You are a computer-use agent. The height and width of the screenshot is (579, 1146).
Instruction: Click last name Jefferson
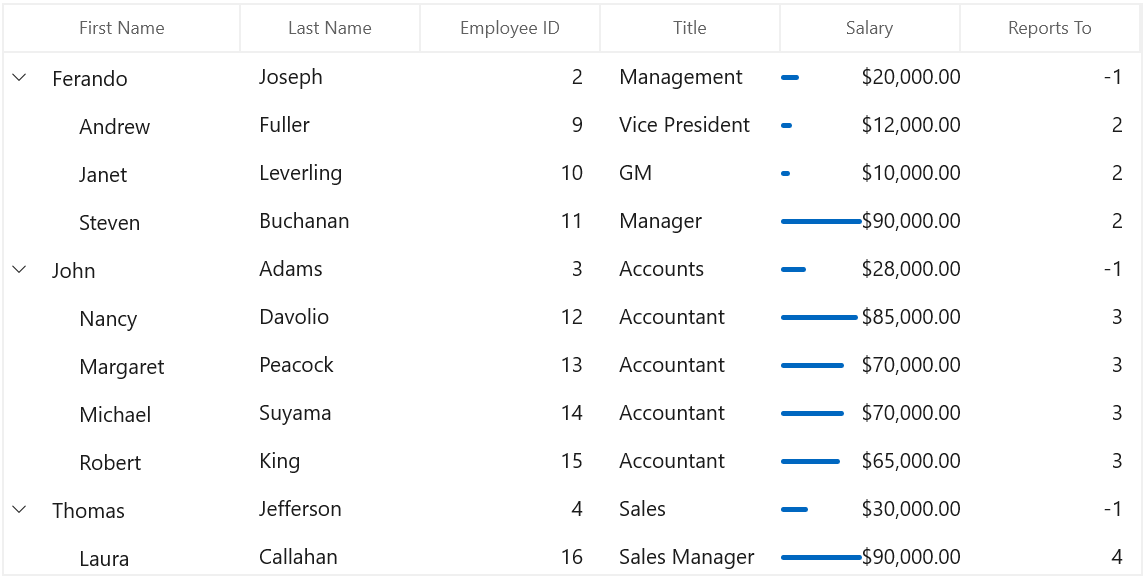click(x=300, y=509)
